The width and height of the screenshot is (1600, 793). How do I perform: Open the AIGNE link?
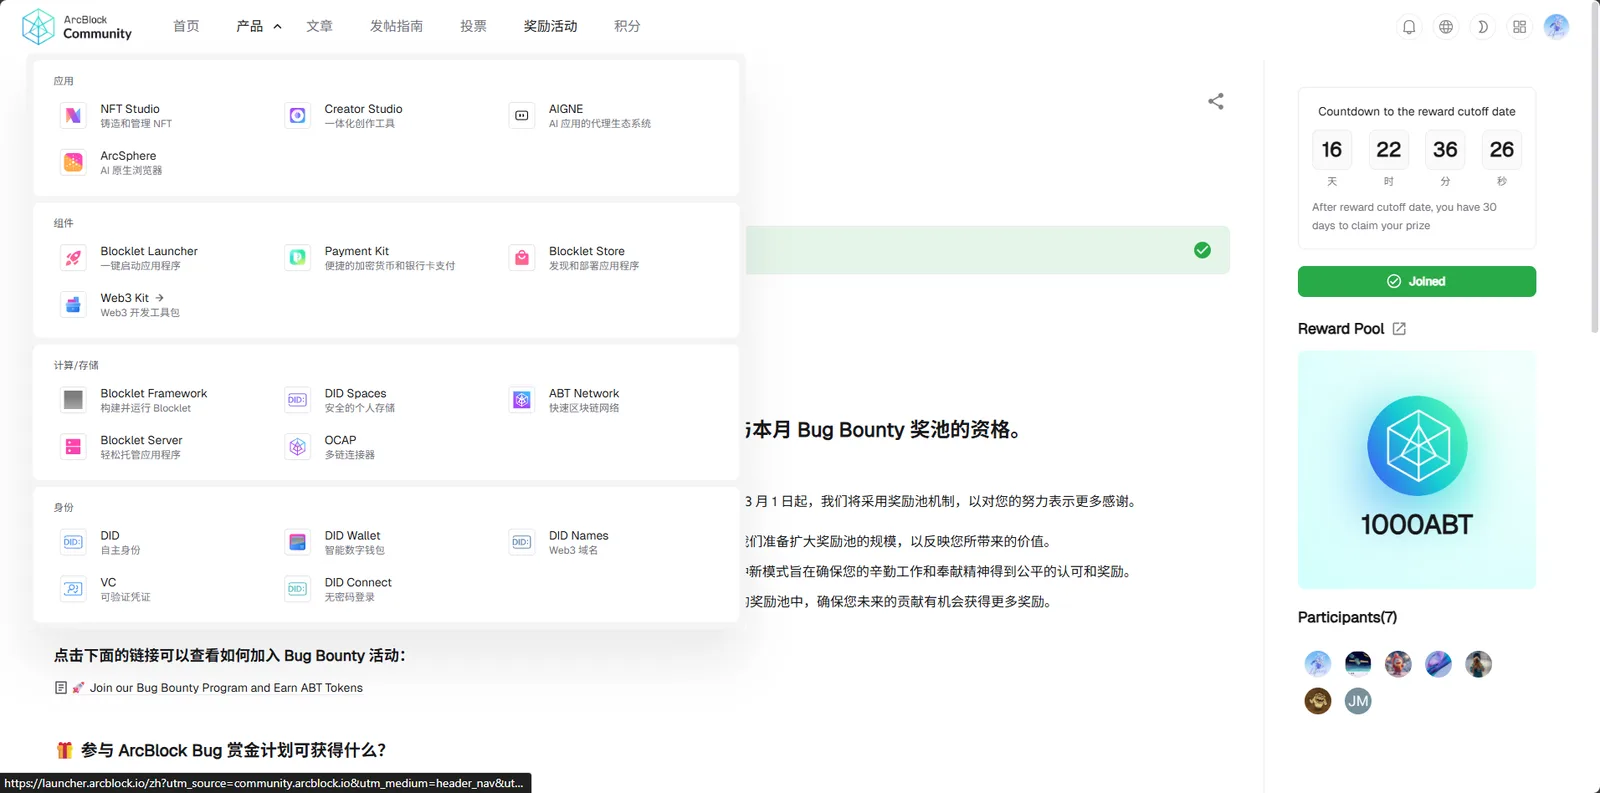tap(566, 109)
